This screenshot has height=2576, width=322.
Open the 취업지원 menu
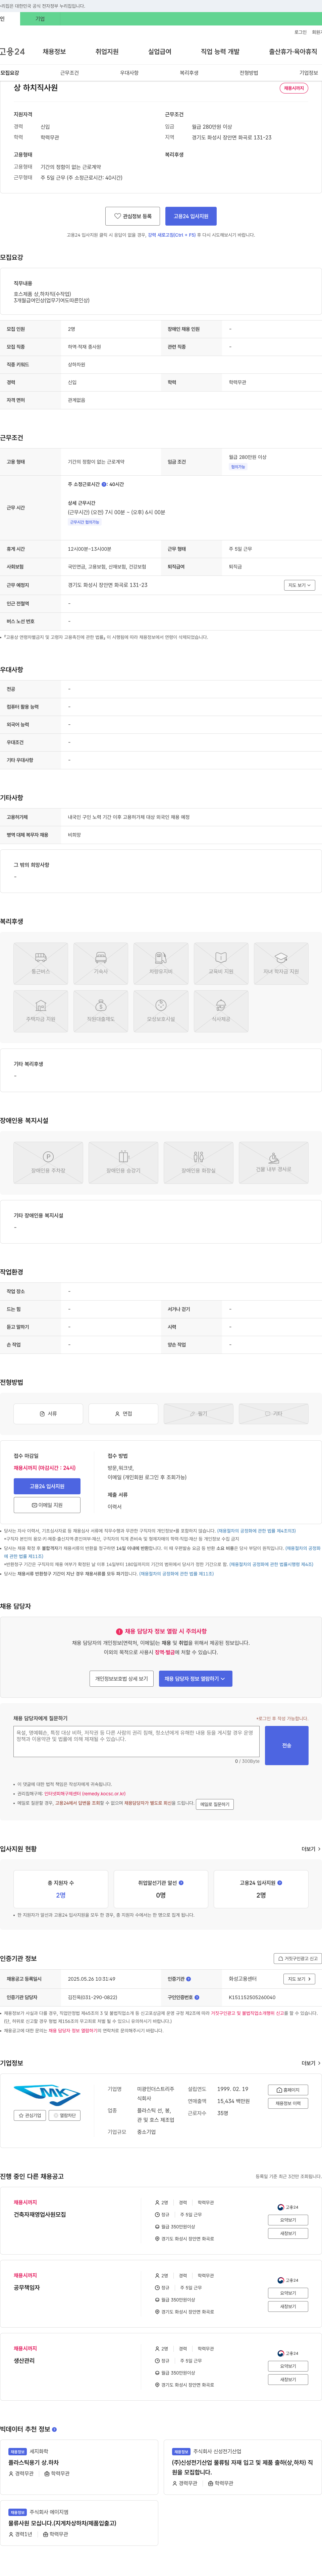pyautogui.click(x=107, y=52)
